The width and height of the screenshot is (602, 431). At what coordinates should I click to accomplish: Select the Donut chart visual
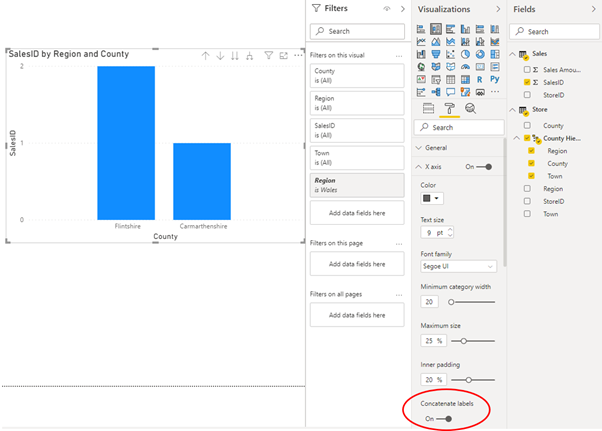click(x=480, y=54)
